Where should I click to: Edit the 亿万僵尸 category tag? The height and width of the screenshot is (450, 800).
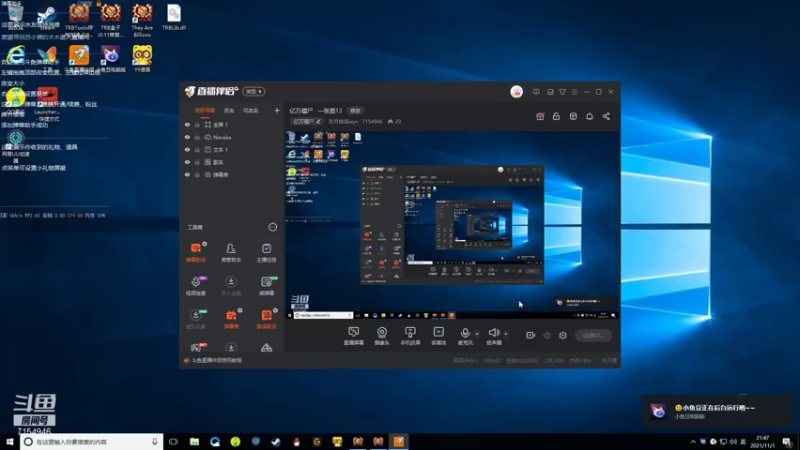click(x=307, y=121)
